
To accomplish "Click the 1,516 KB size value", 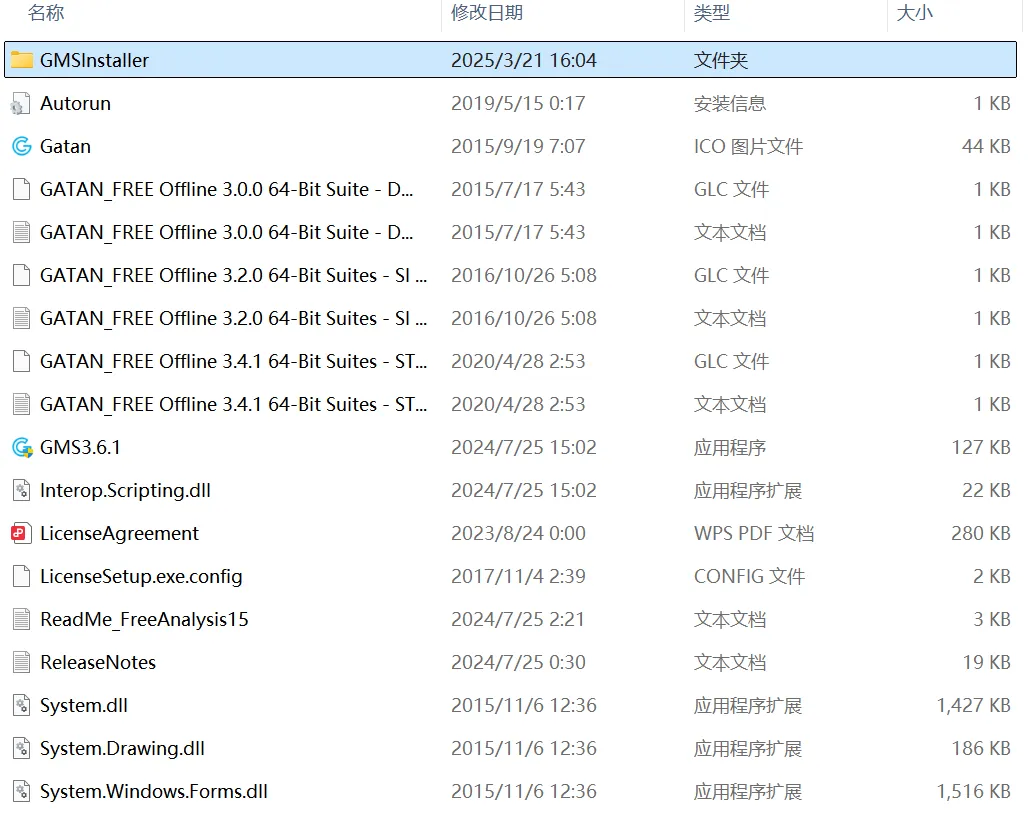I will pos(974,791).
